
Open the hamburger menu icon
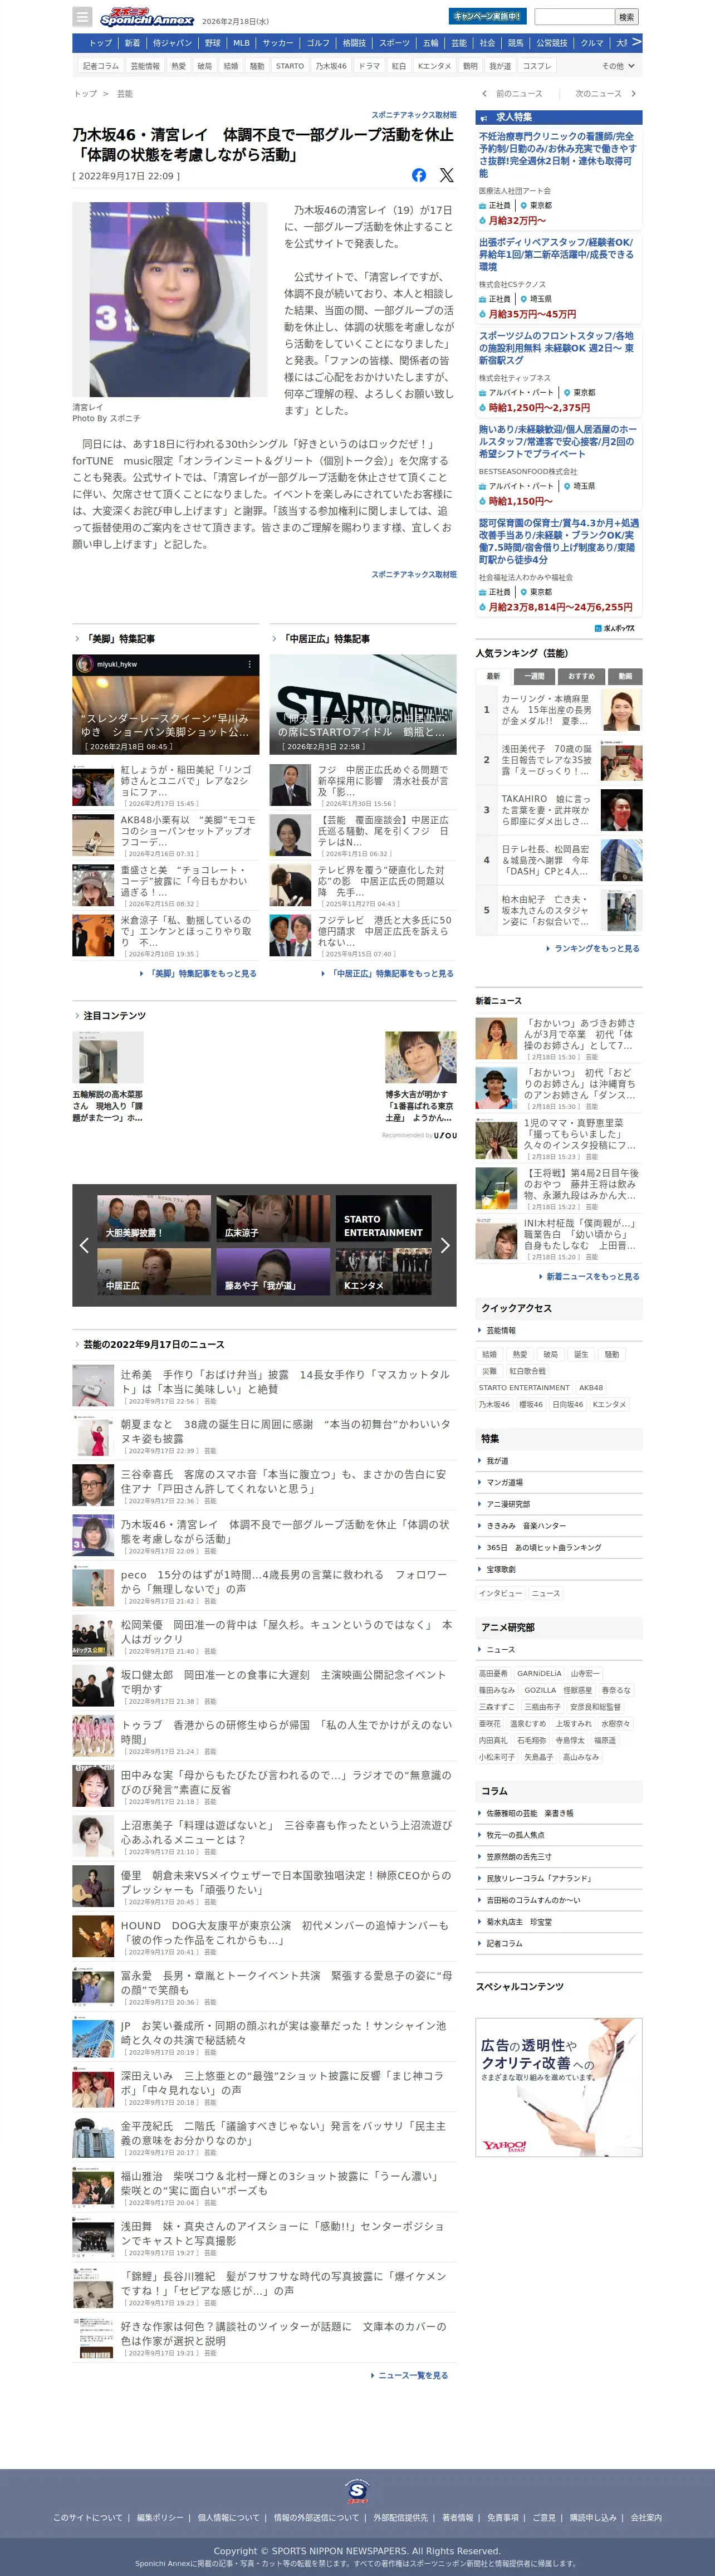click(x=82, y=17)
